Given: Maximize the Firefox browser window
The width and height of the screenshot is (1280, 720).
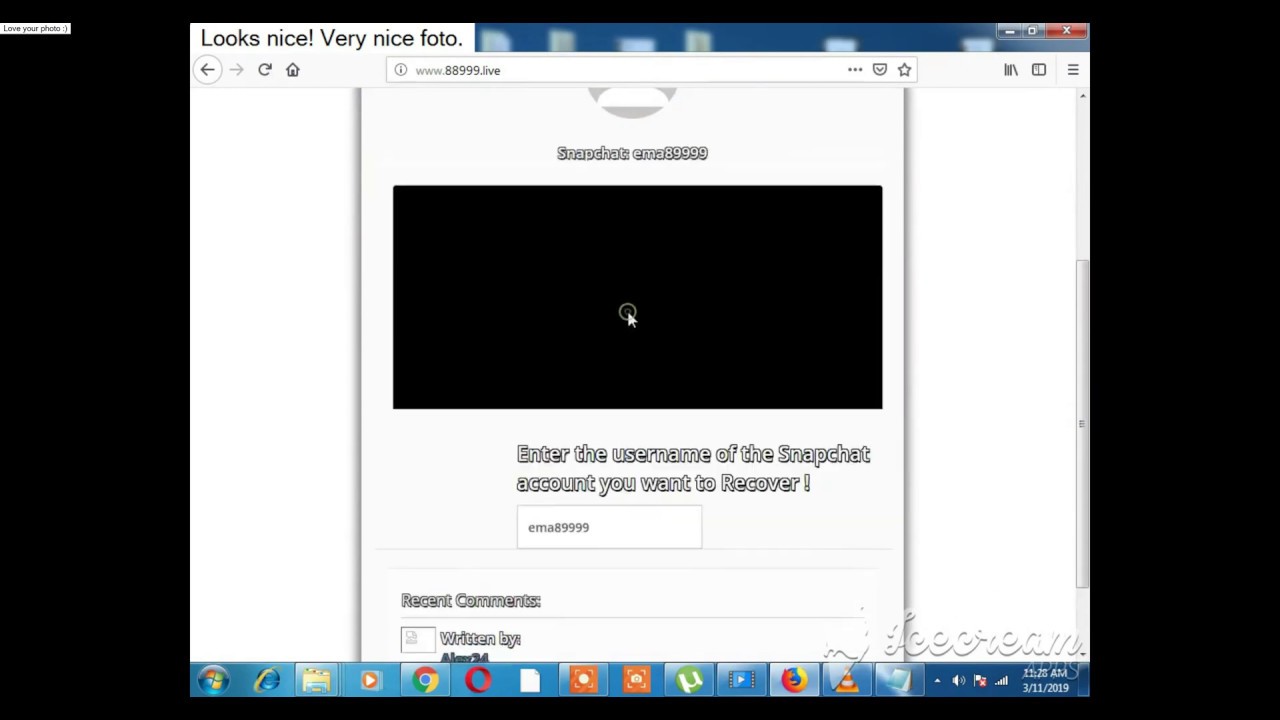Looking at the screenshot, I should pos(1032,31).
